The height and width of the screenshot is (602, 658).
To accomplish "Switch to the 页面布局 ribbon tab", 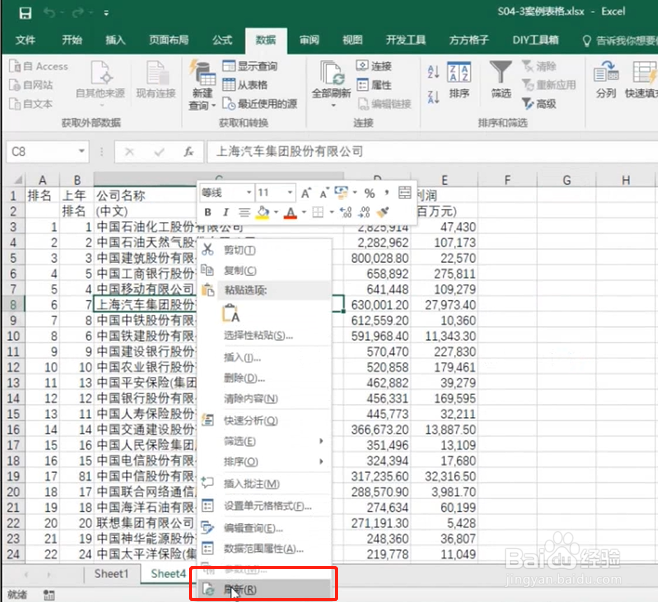I will click(169, 40).
